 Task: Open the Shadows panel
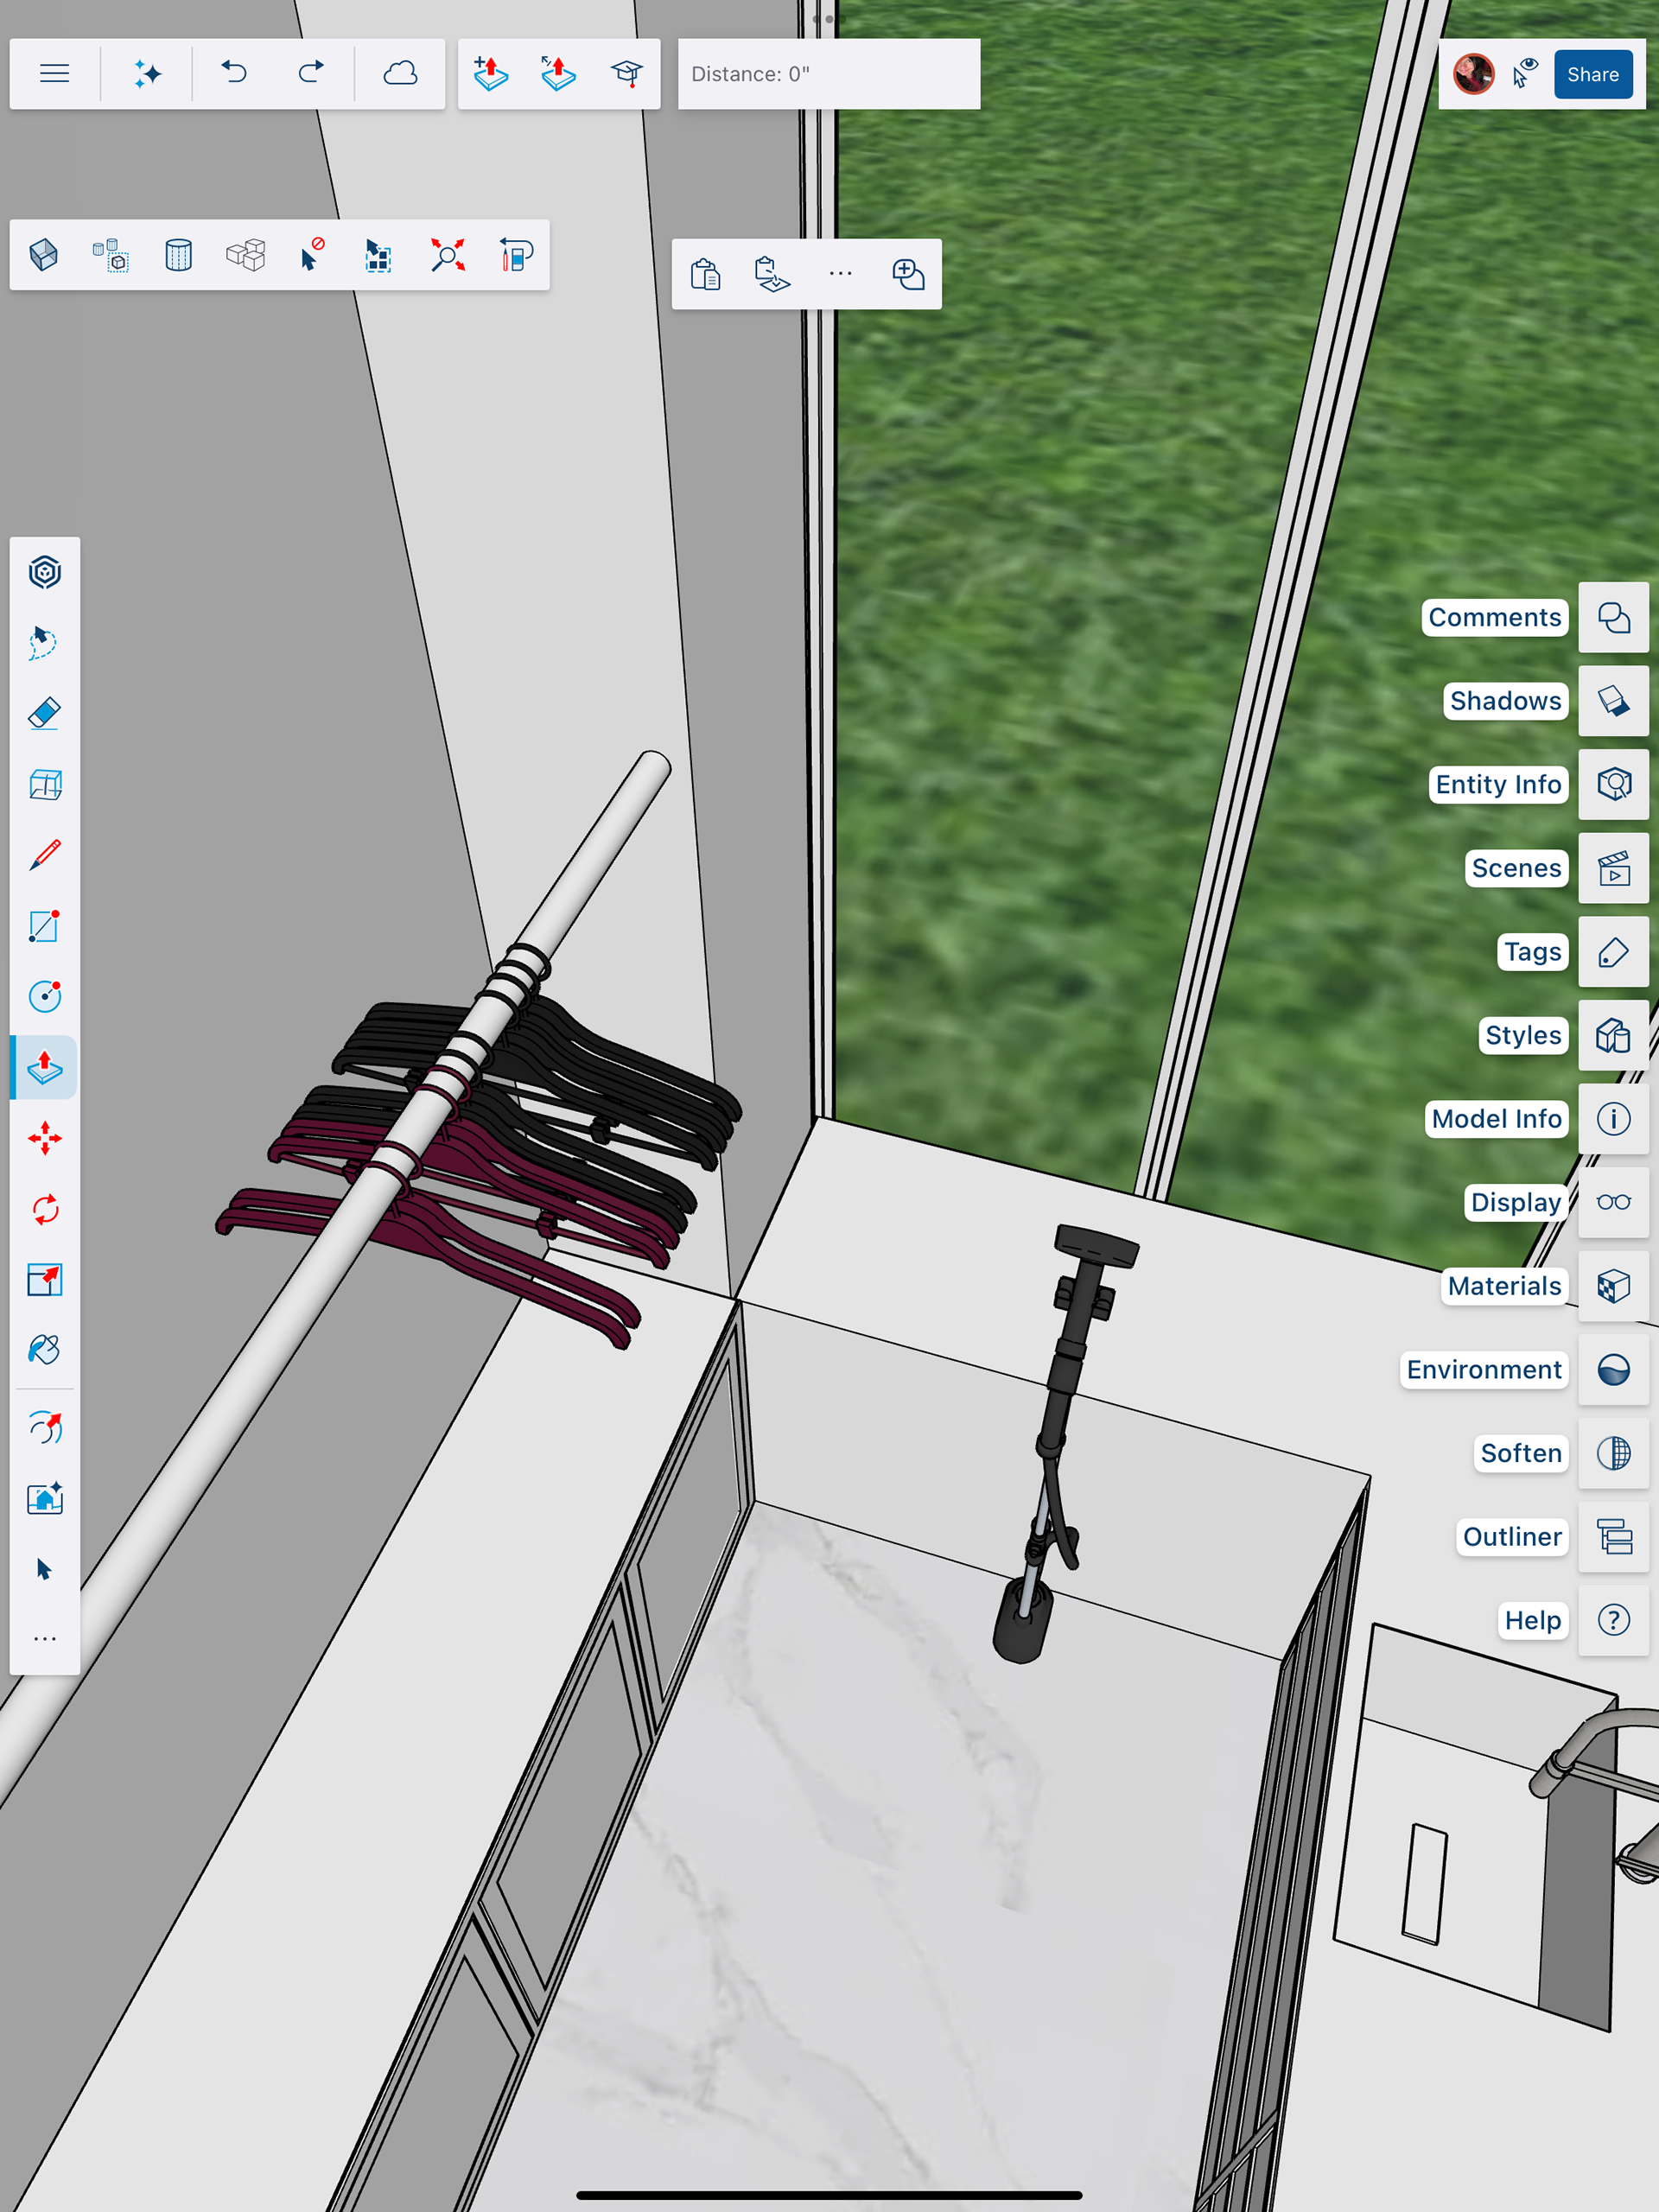tap(1612, 701)
